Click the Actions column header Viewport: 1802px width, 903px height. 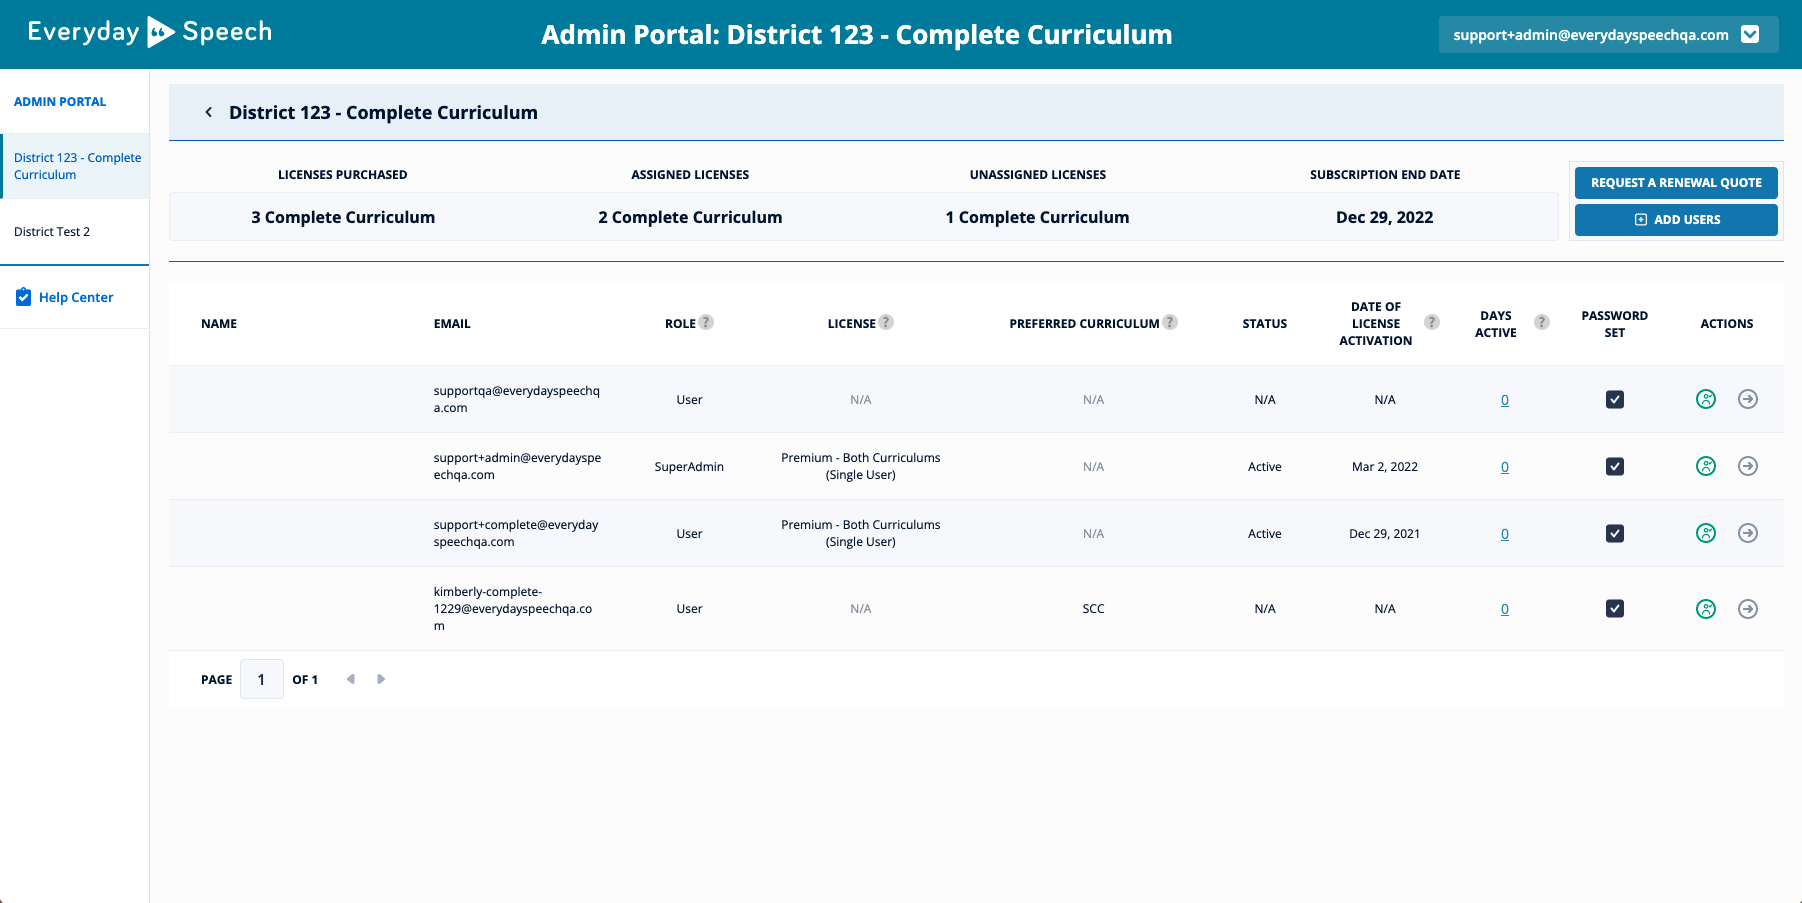point(1727,323)
